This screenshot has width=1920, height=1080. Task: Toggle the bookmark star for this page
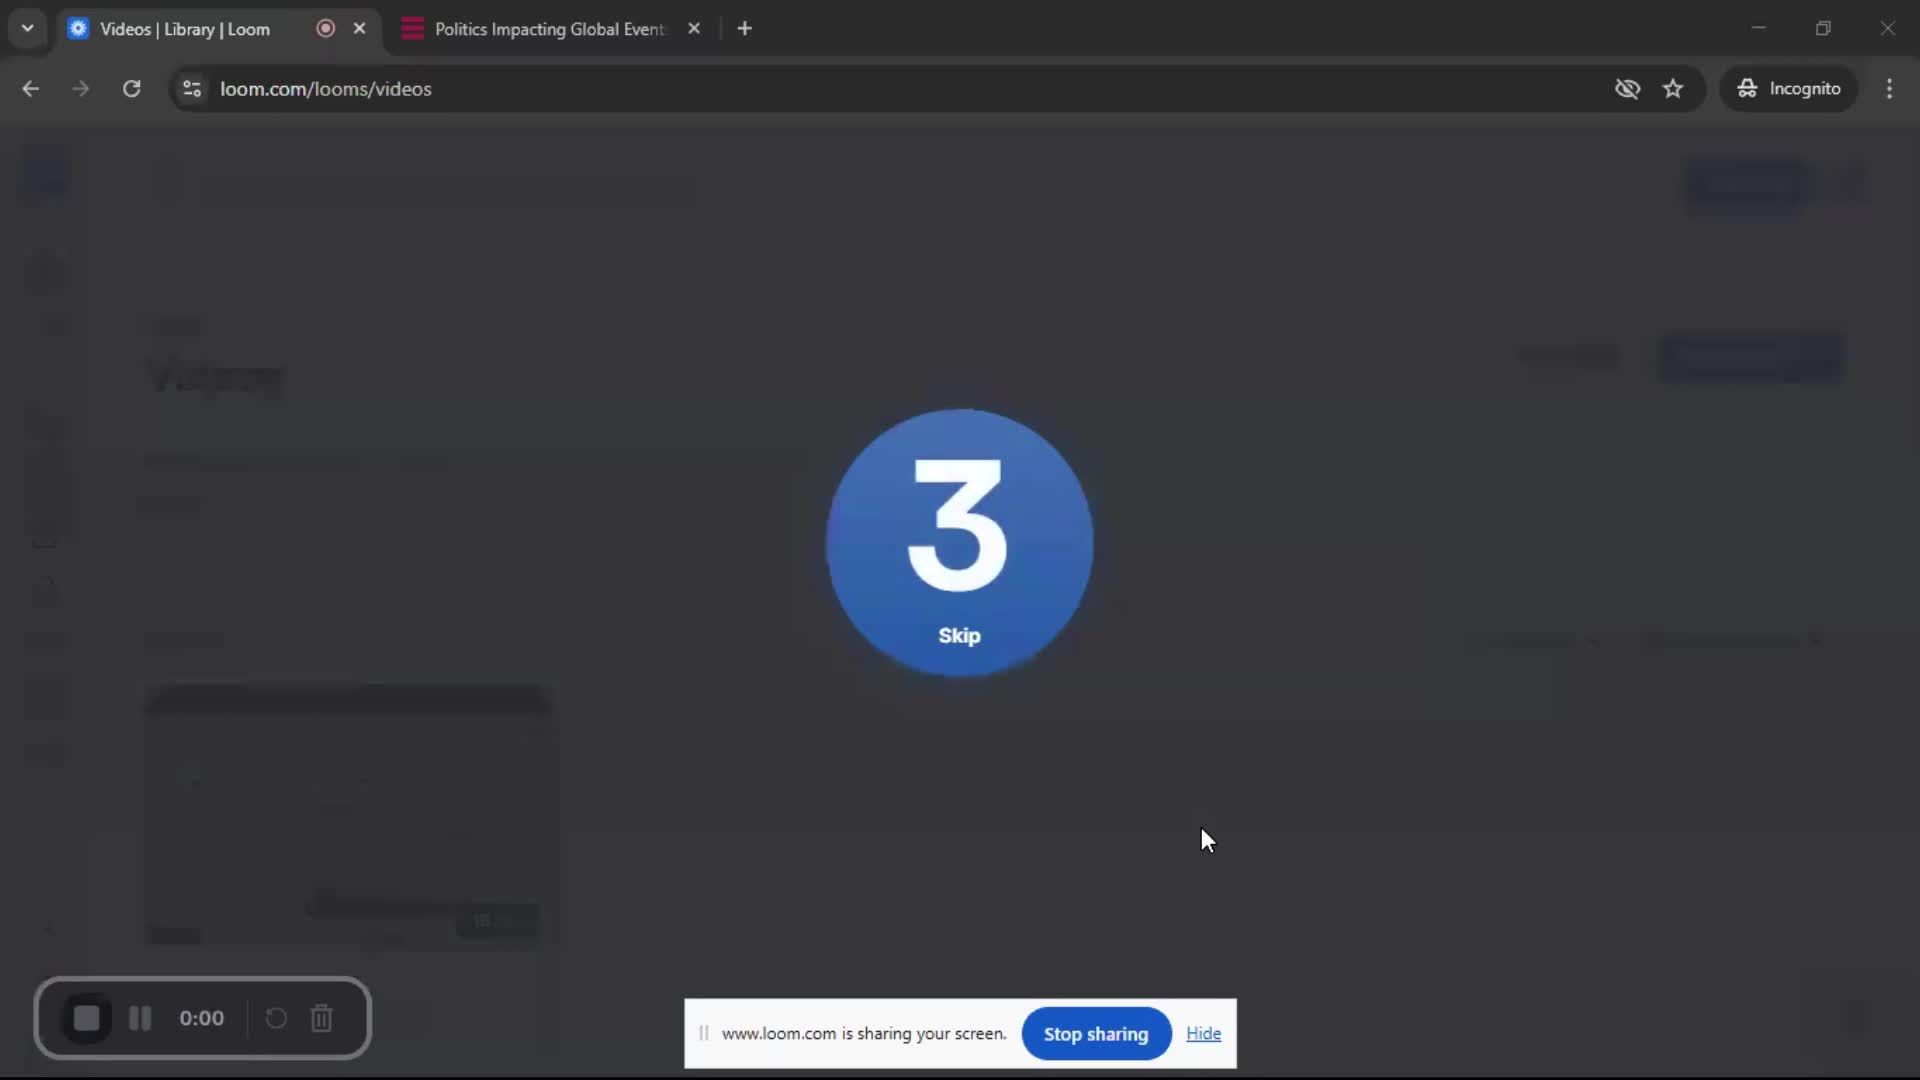(x=1673, y=88)
